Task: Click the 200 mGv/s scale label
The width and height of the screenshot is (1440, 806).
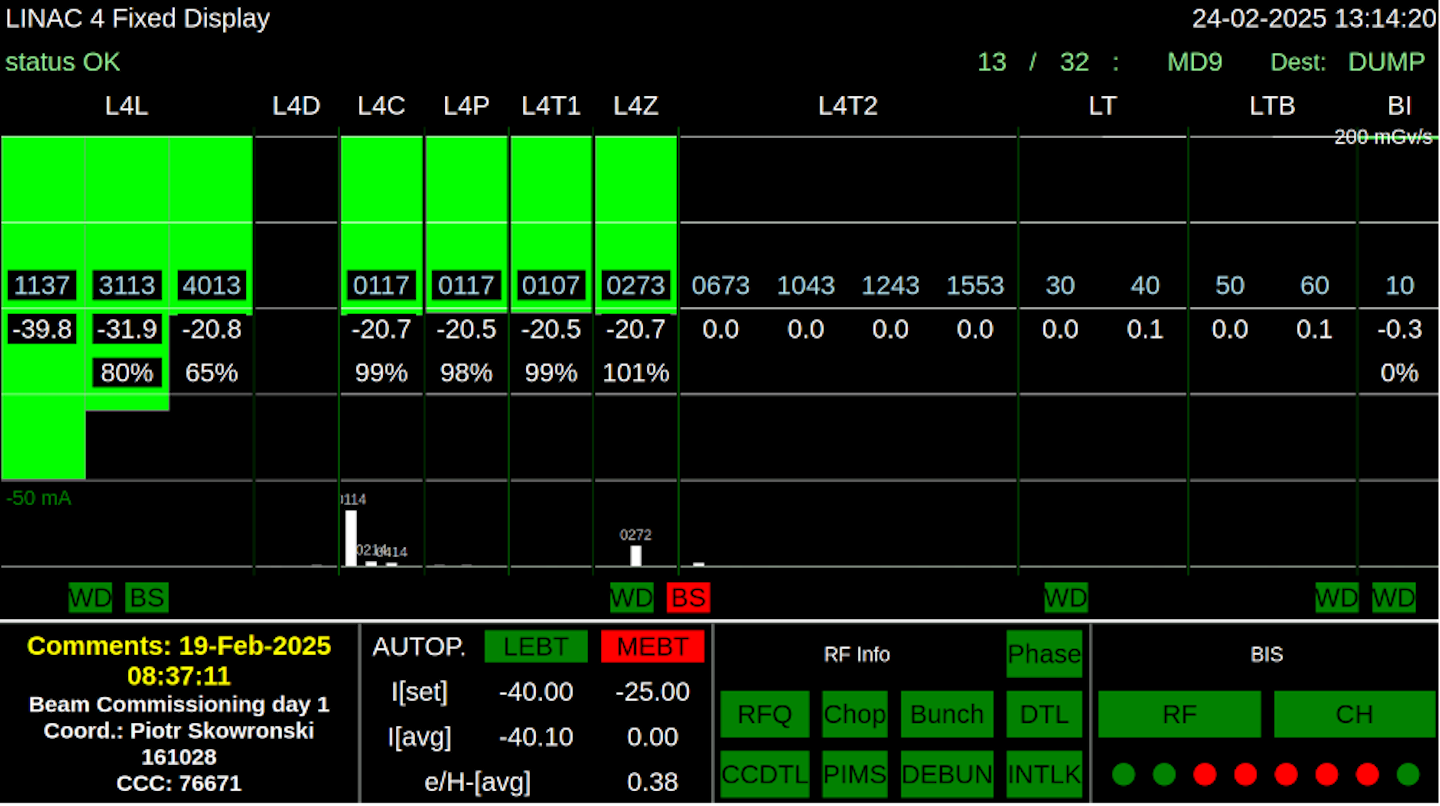Action: tap(1384, 138)
